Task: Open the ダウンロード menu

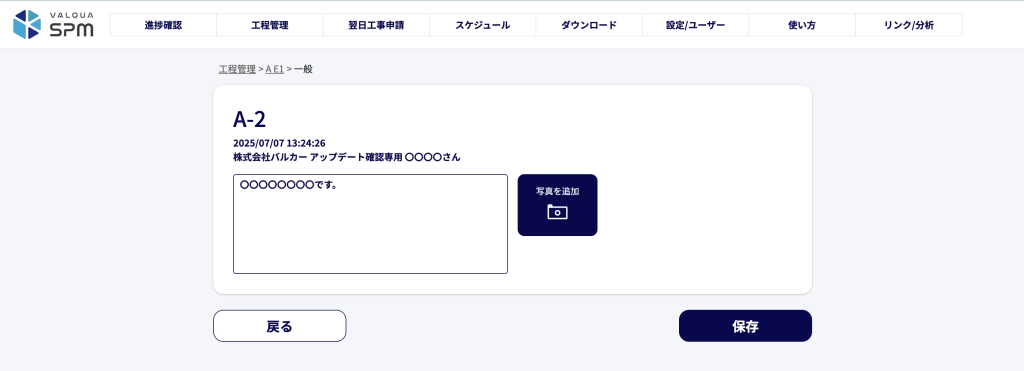Action: [x=589, y=25]
